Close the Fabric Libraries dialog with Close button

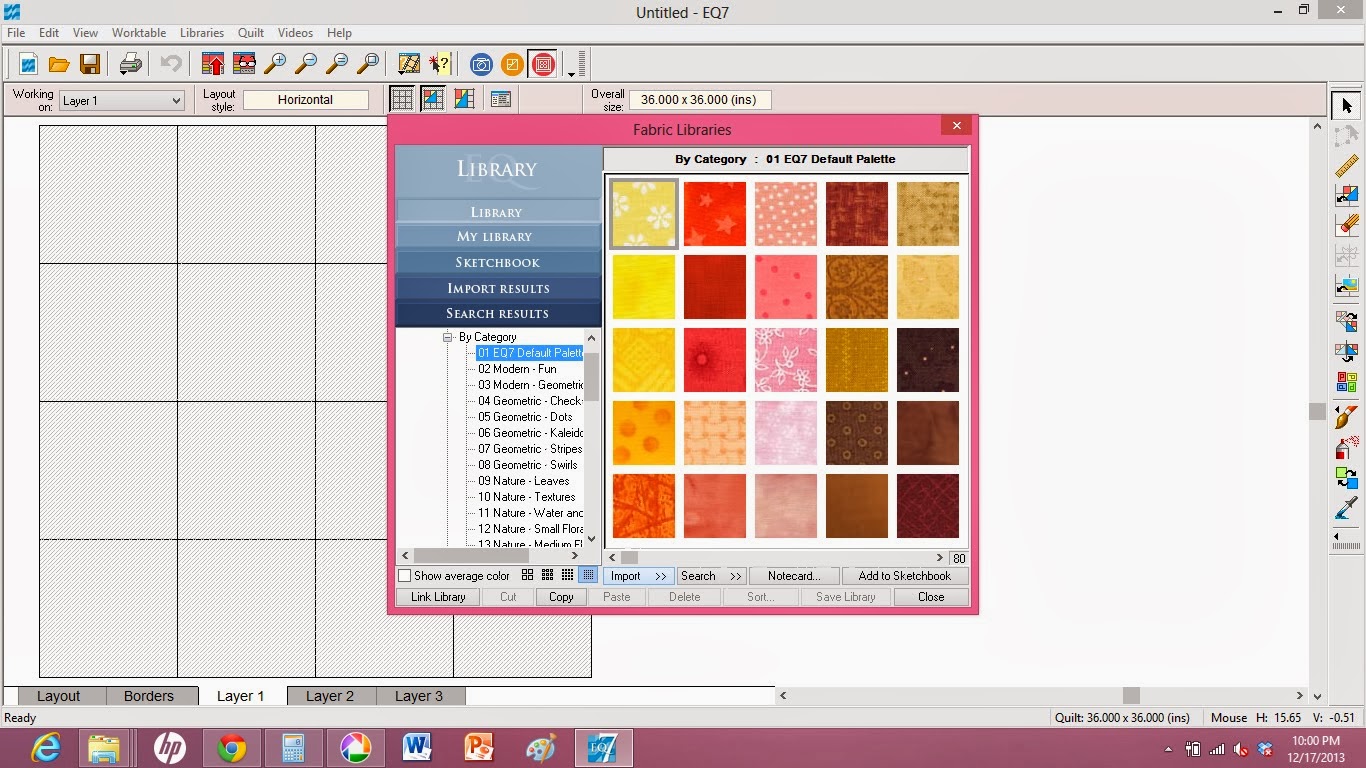pos(931,597)
